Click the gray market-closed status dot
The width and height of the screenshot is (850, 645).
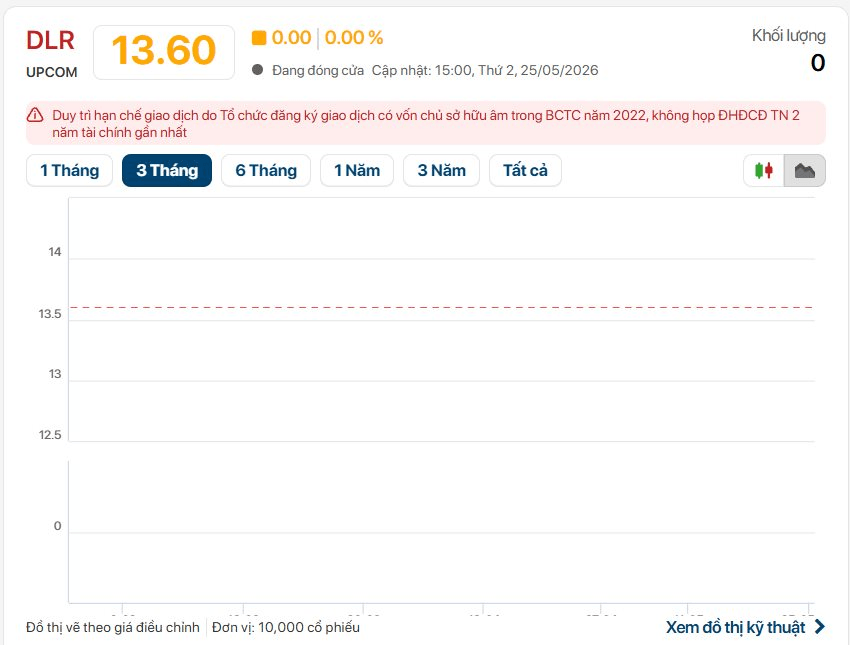click(257, 70)
